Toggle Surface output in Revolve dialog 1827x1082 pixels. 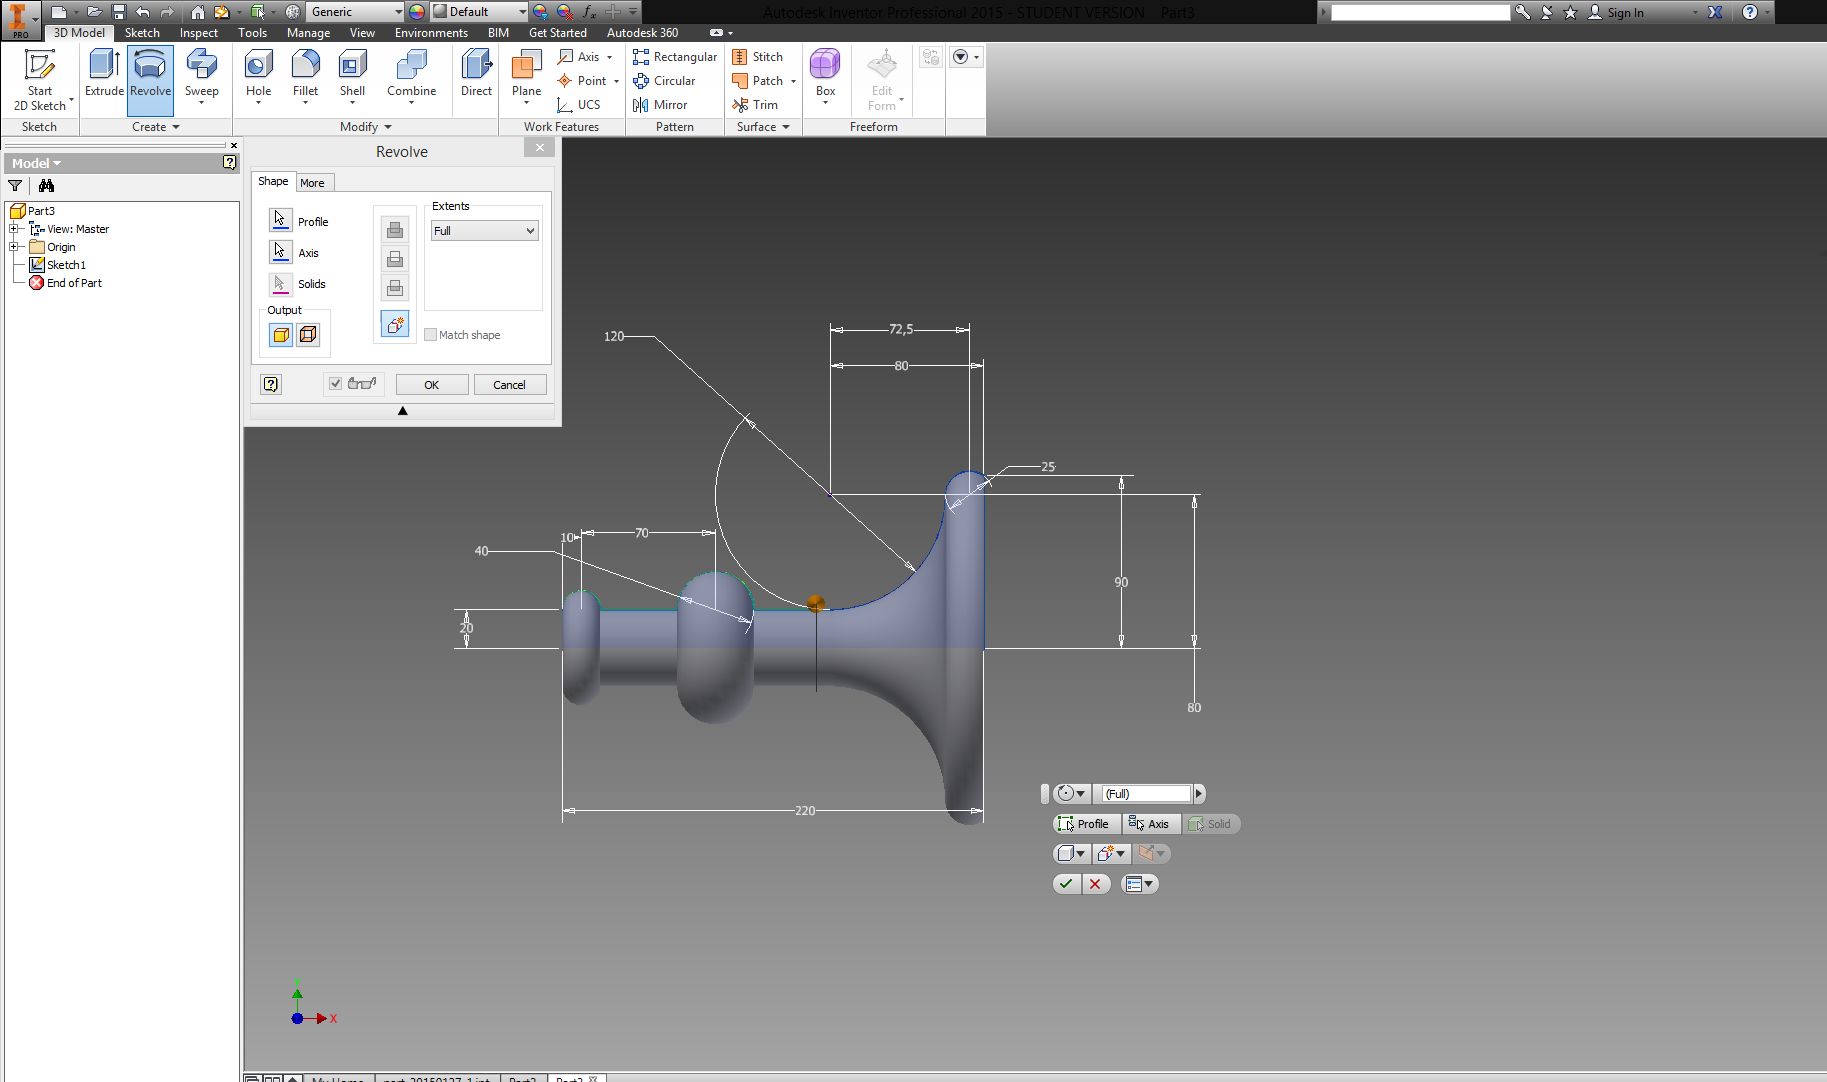(308, 335)
